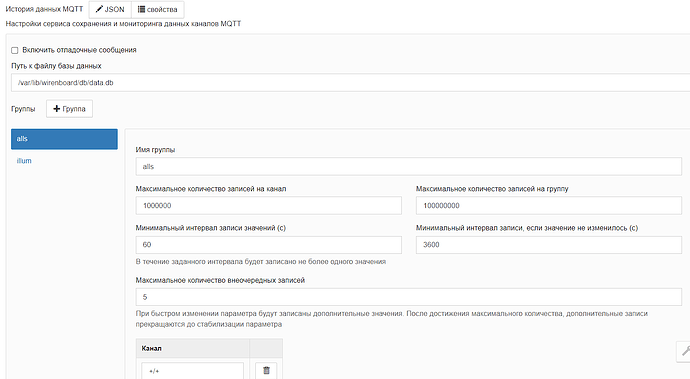
Task: Click the database file path field
Action: point(350,83)
